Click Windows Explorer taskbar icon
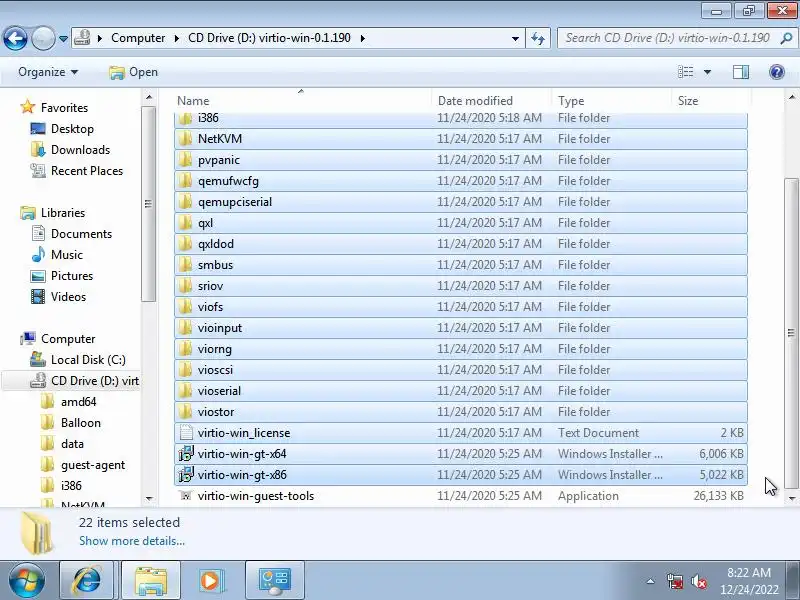 (x=151, y=580)
